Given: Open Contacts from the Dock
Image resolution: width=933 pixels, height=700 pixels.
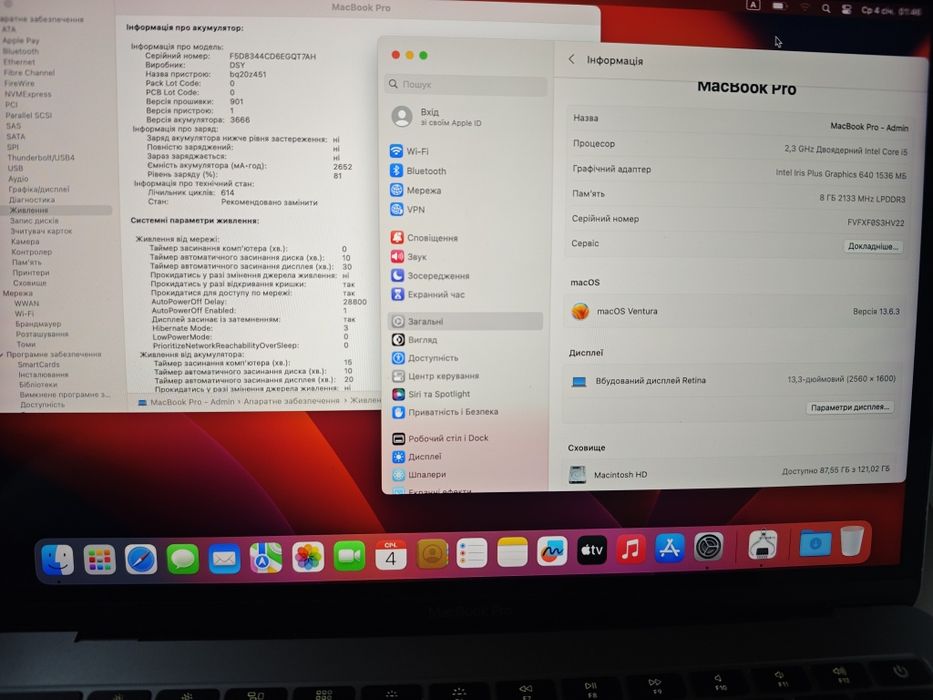Looking at the screenshot, I should click(x=432, y=554).
